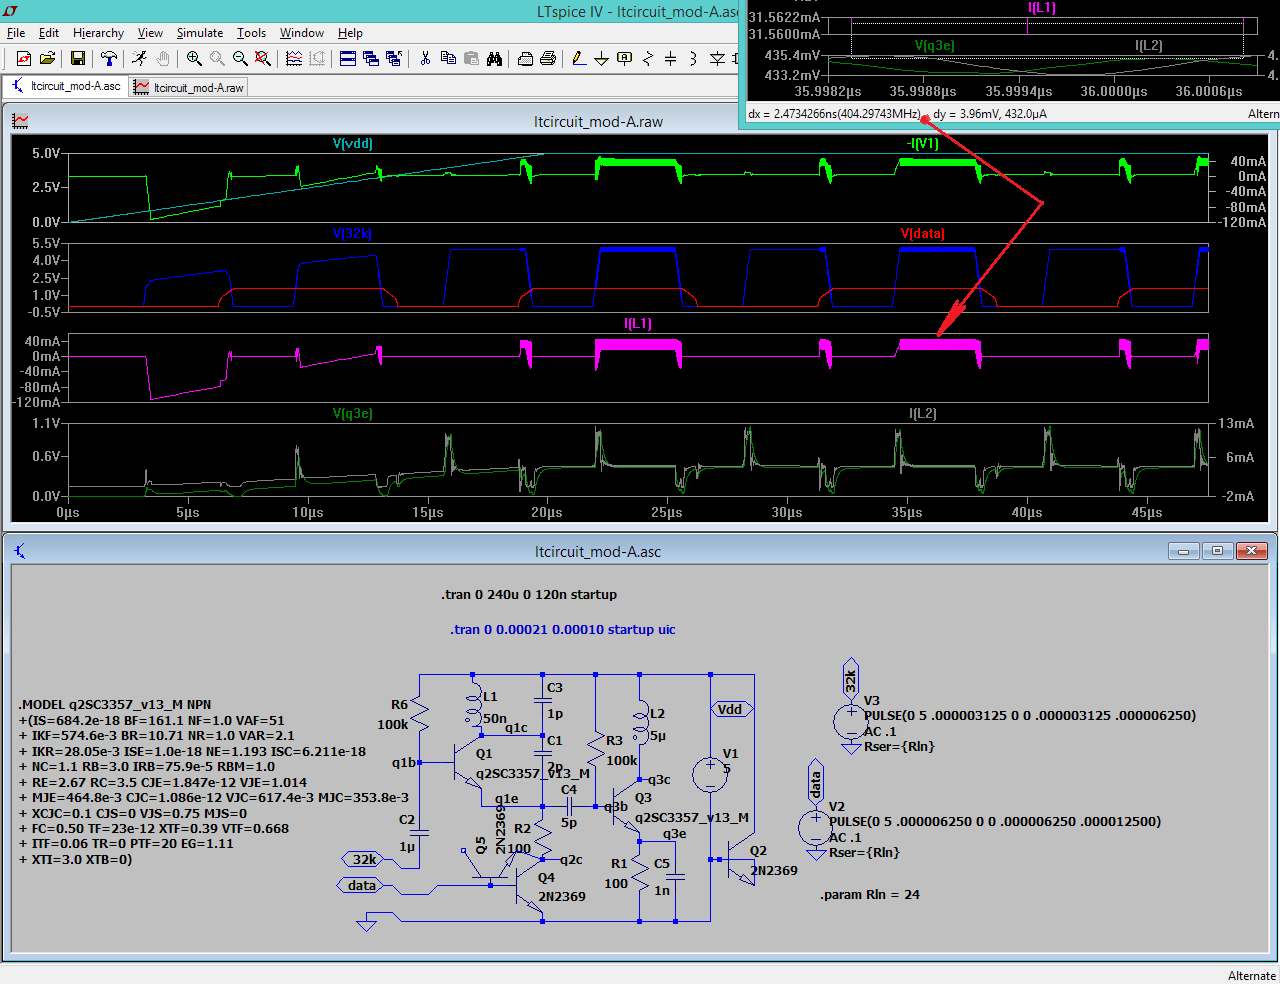The width and height of the screenshot is (1280, 984).
Task: Tile the windows with the tile icon
Action: [x=348, y=59]
